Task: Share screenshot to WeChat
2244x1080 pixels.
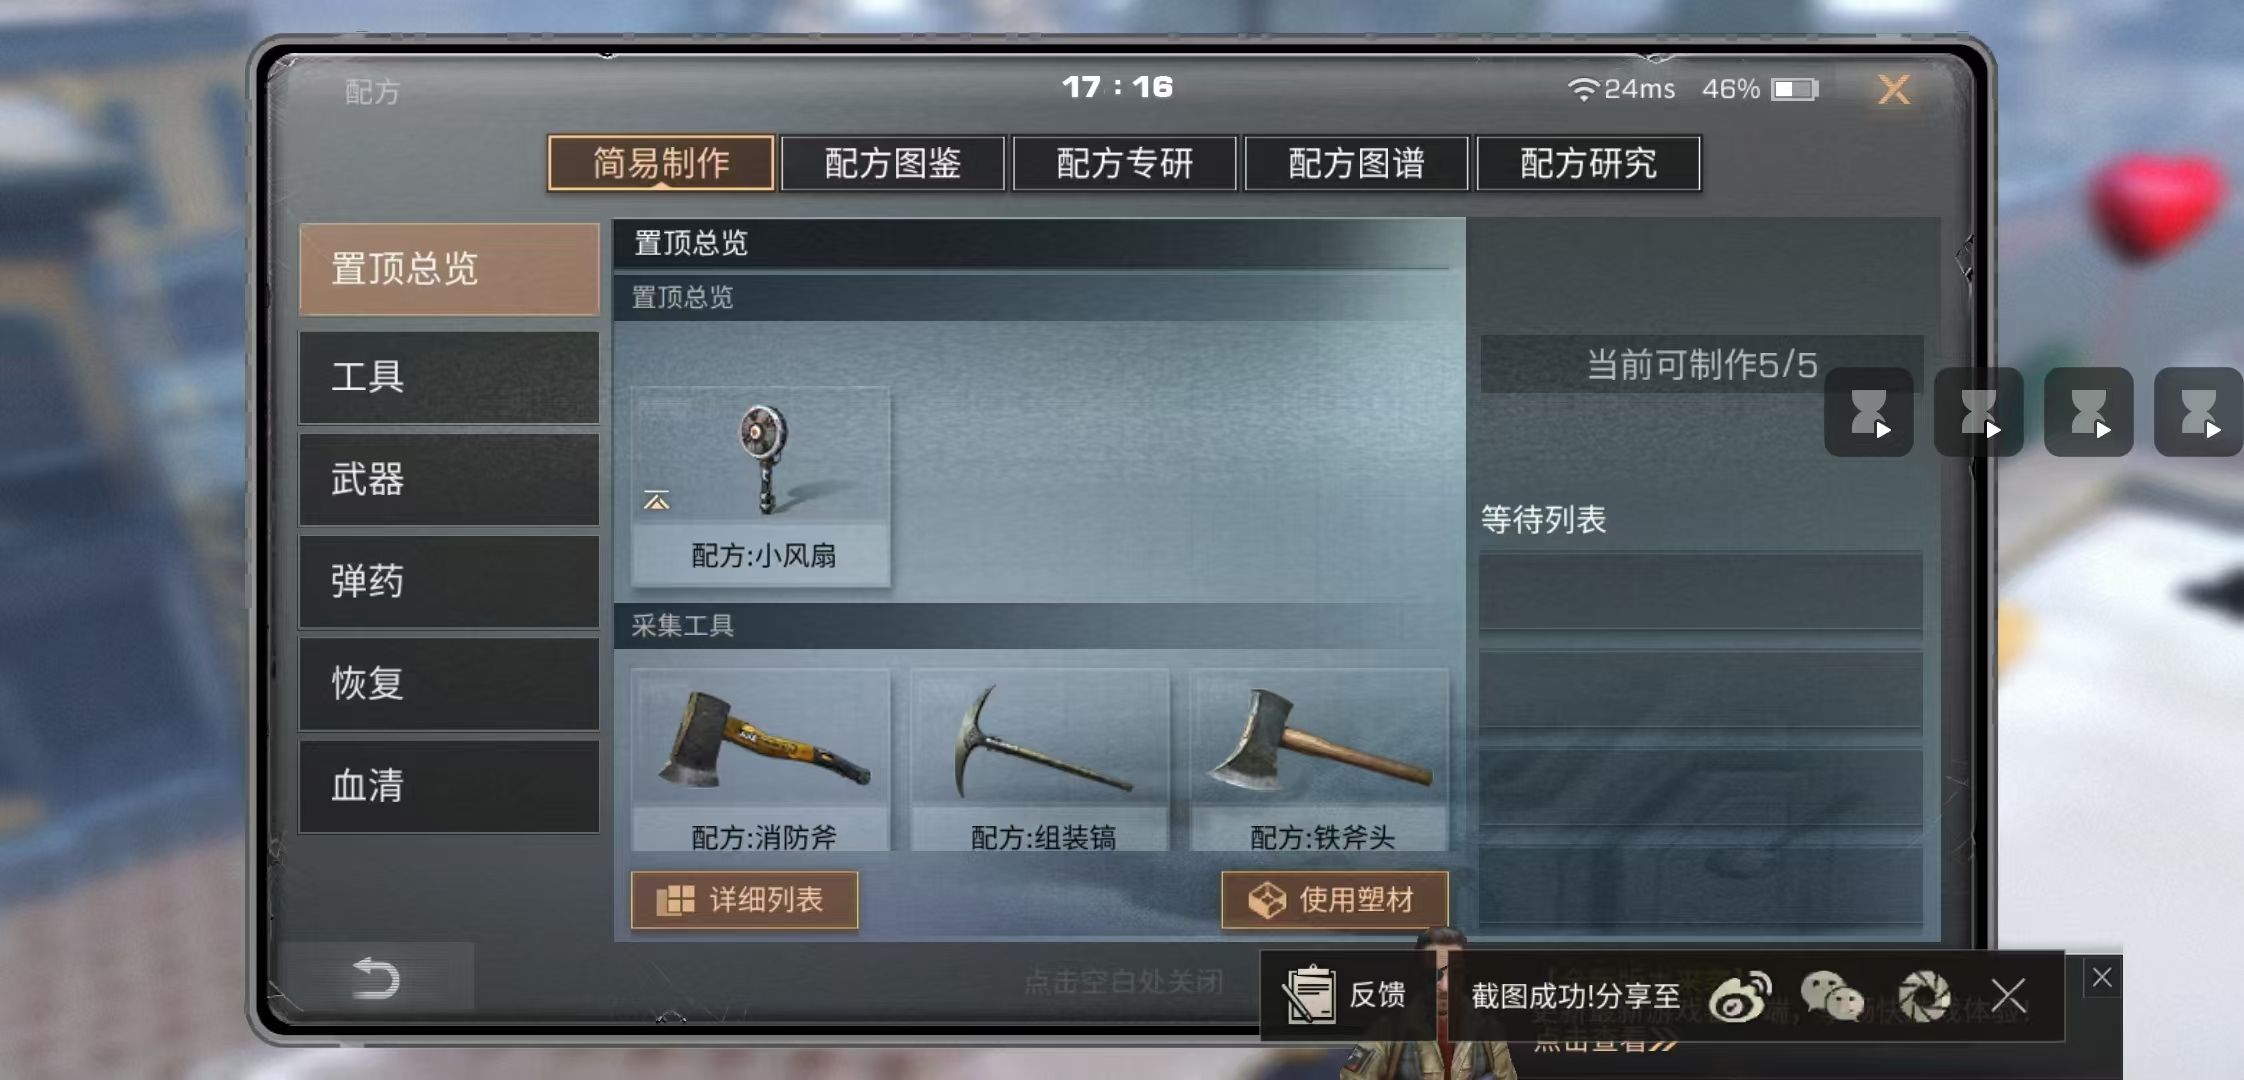Action: coord(1832,997)
